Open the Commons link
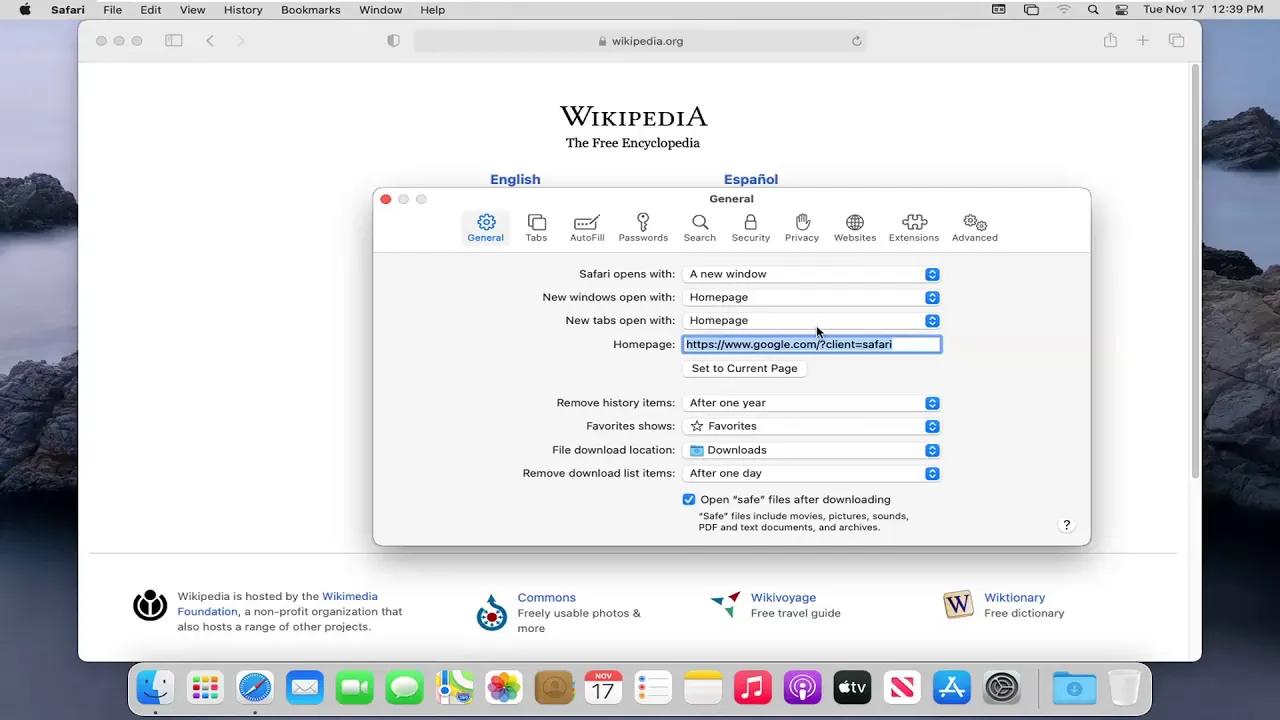This screenshot has width=1280, height=720. point(546,597)
